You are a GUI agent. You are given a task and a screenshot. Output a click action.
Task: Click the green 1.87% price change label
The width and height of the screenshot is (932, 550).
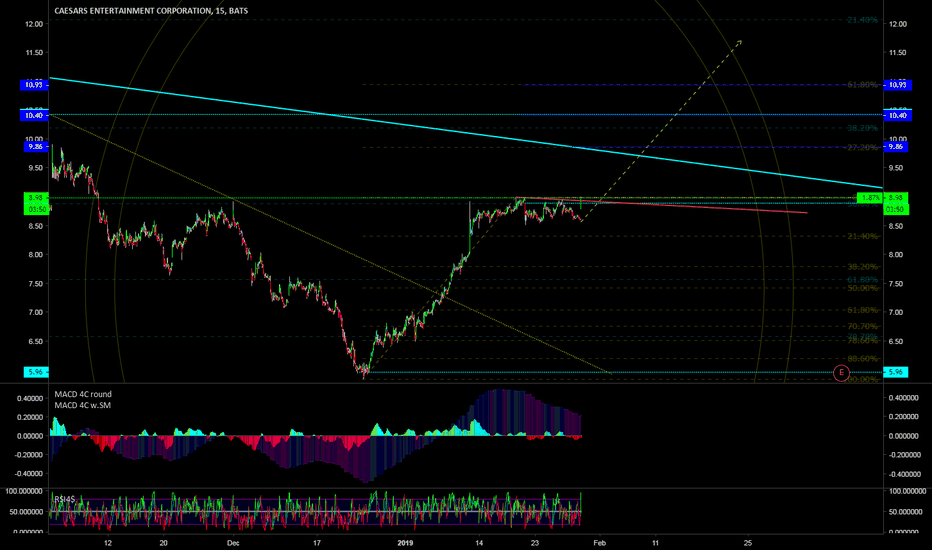click(x=870, y=198)
